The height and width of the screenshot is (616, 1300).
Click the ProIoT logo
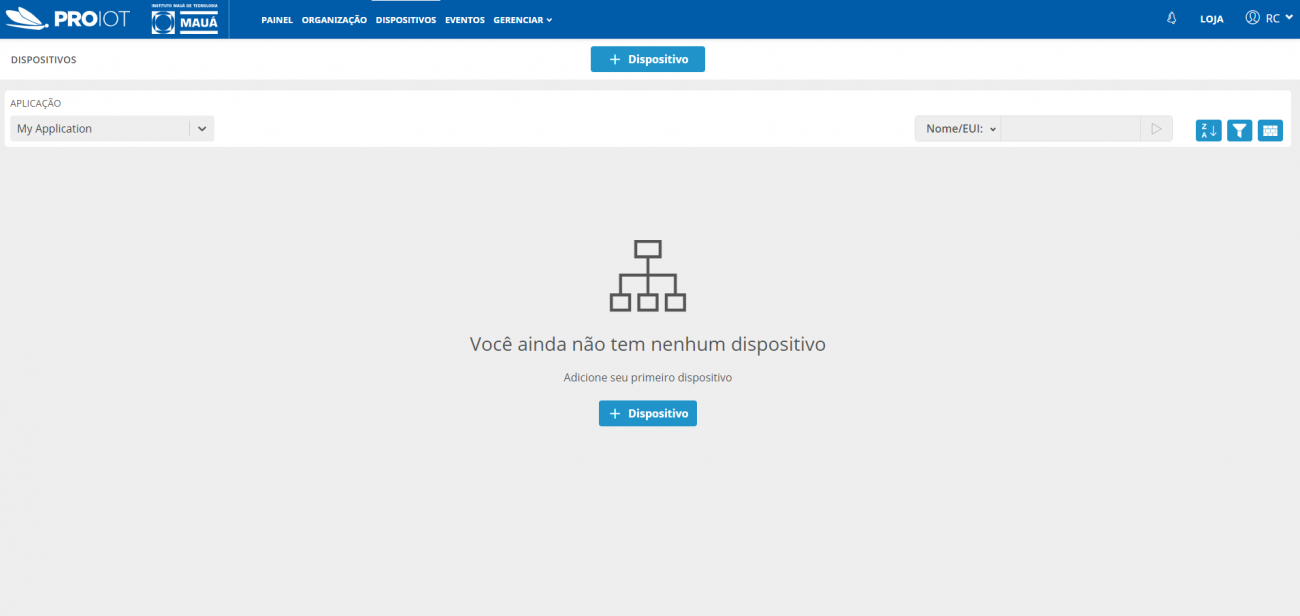click(68, 19)
